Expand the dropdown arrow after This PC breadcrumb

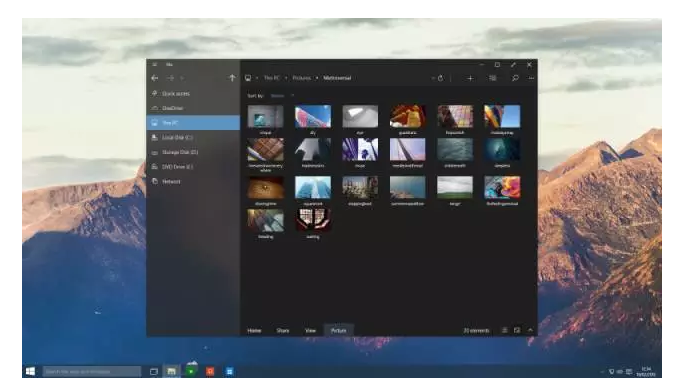click(286, 78)
